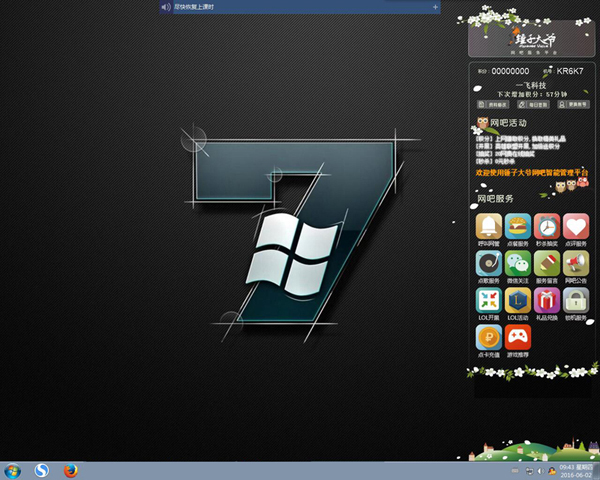Open the 服务留言 pencil icon

click(547, 263)
